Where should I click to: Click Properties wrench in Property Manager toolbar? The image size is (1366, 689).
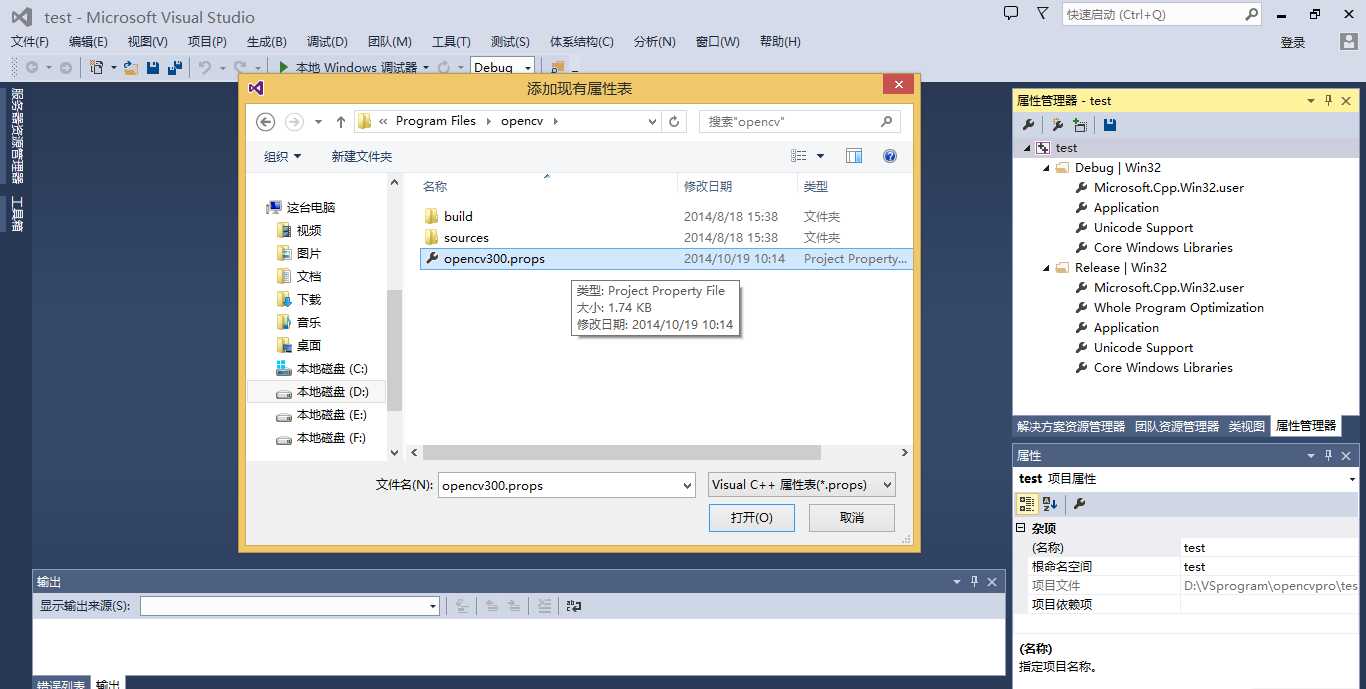click(x=1028, y=125)
